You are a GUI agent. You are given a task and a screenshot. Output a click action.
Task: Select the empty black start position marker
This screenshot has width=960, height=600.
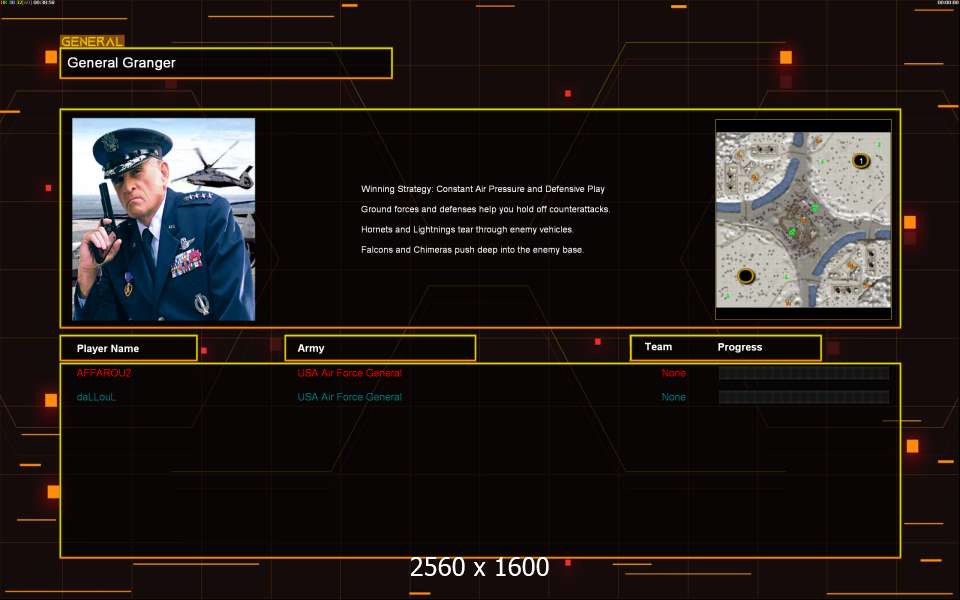pyautogui.click(x=745, y=276)
